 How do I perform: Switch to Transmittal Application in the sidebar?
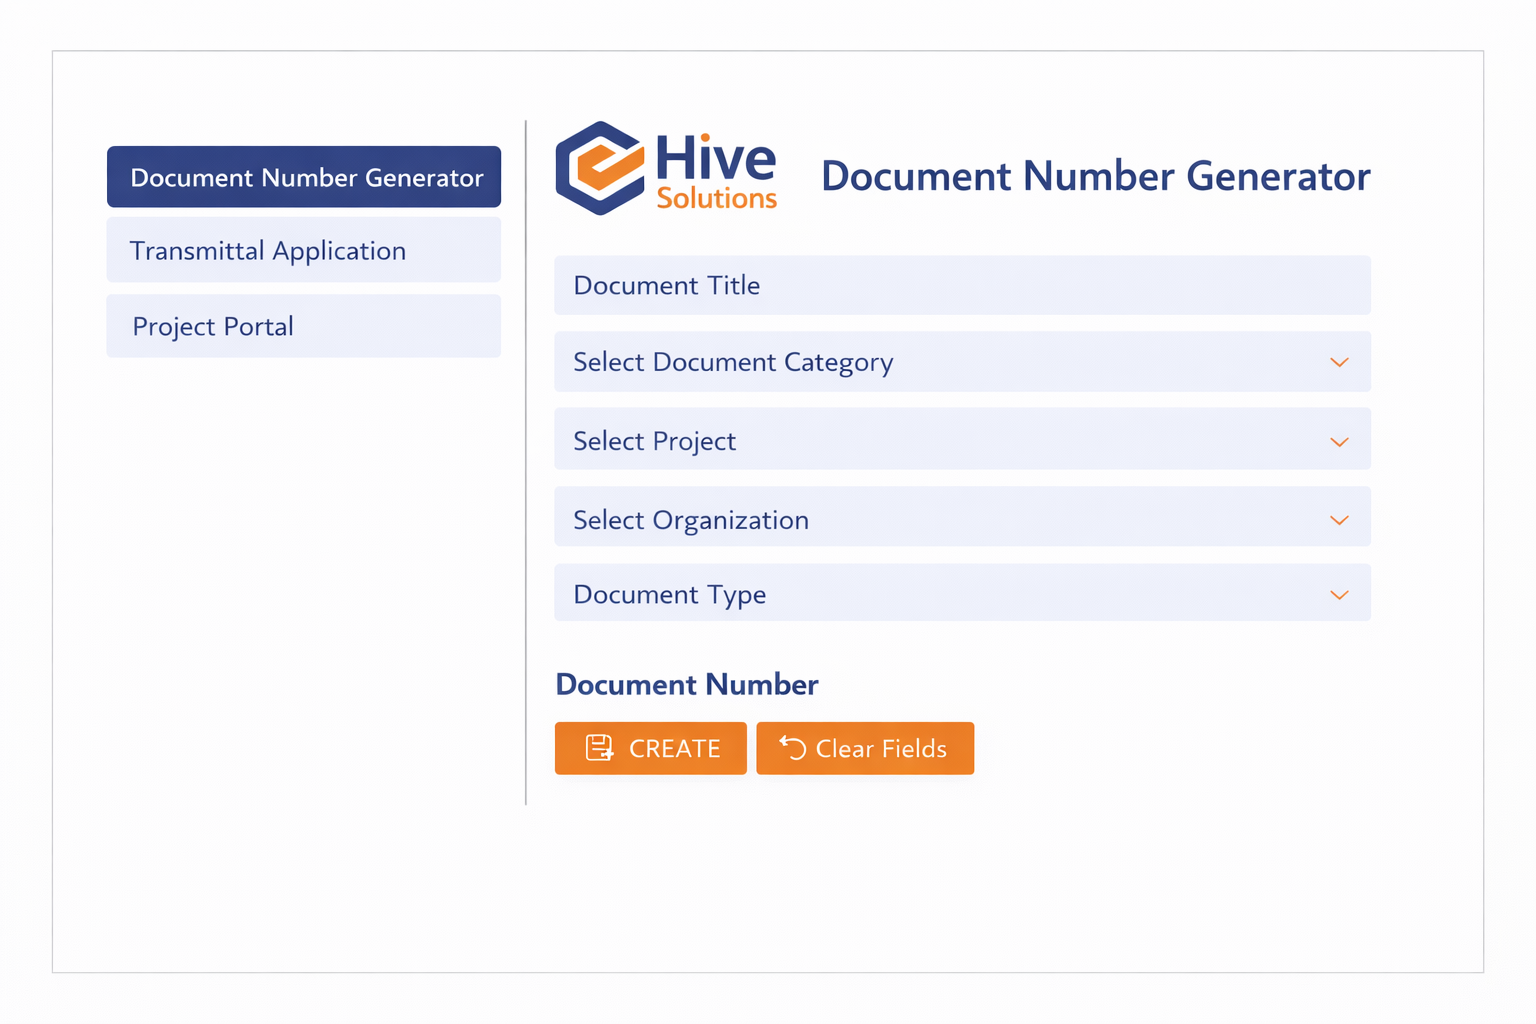pos(304,250)
